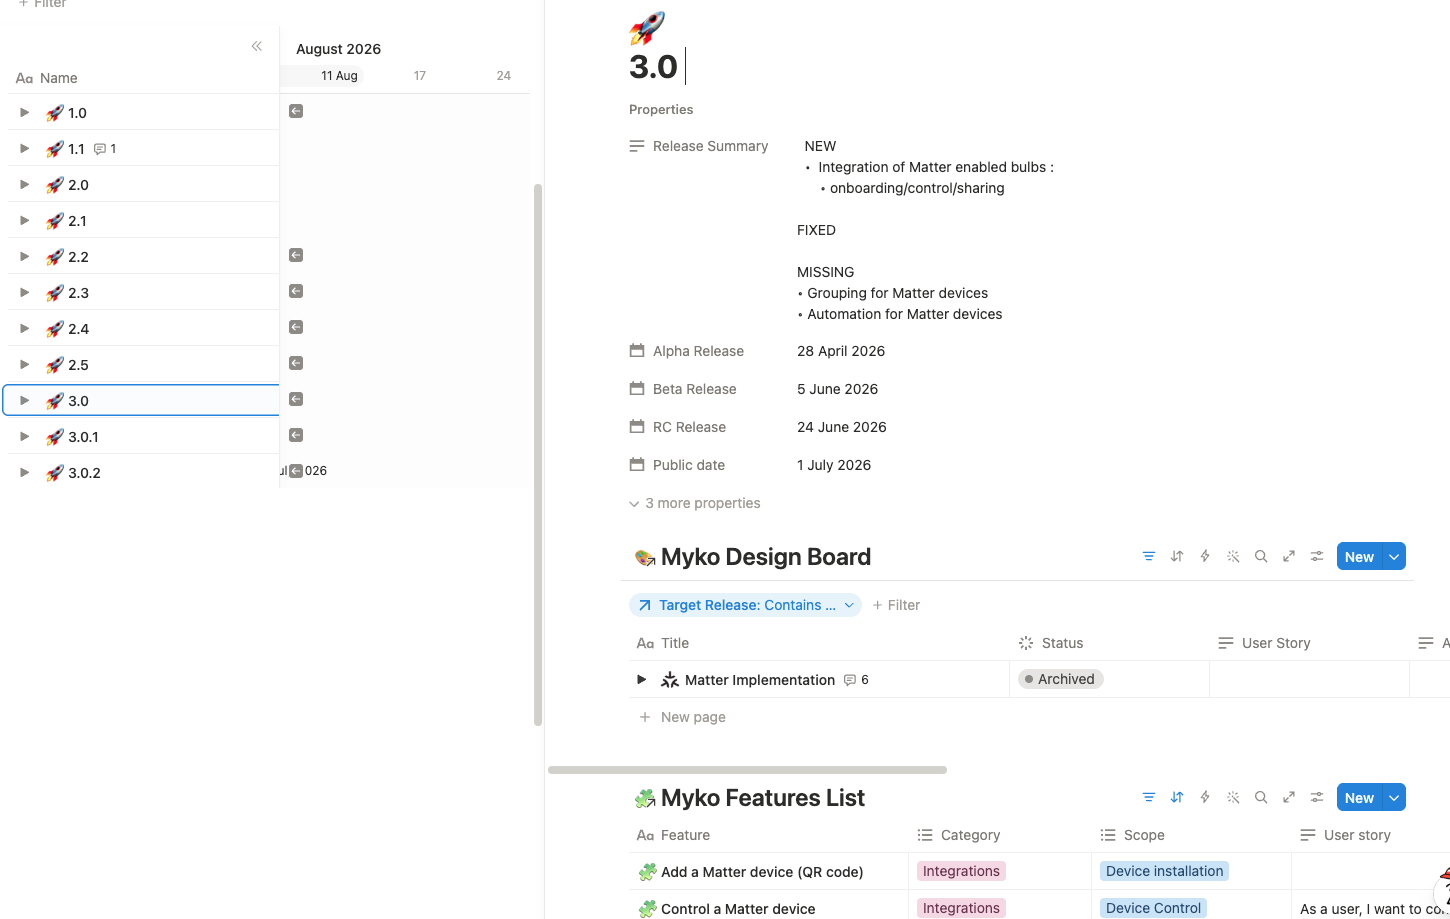Click the Beta Release date 5 June 2026
Viewport: 1450px width, 919px height.
pyautogui.click(x=838, y=389)
